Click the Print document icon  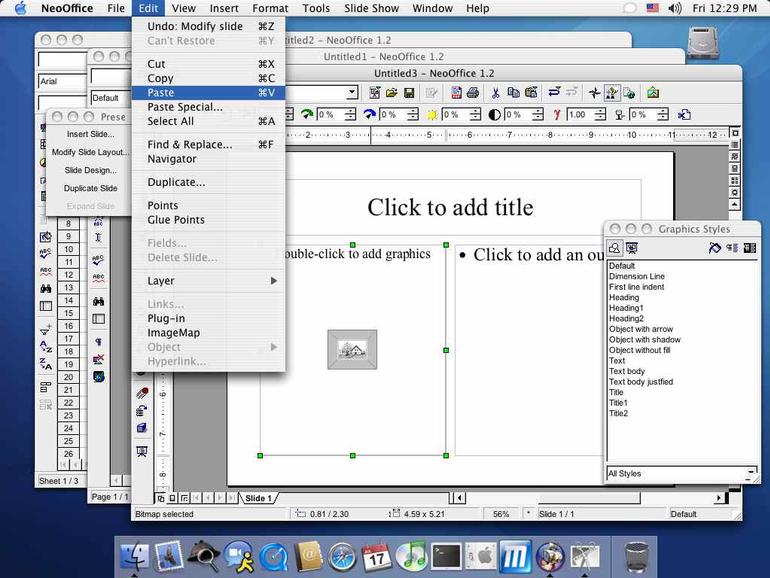point(473,93)
